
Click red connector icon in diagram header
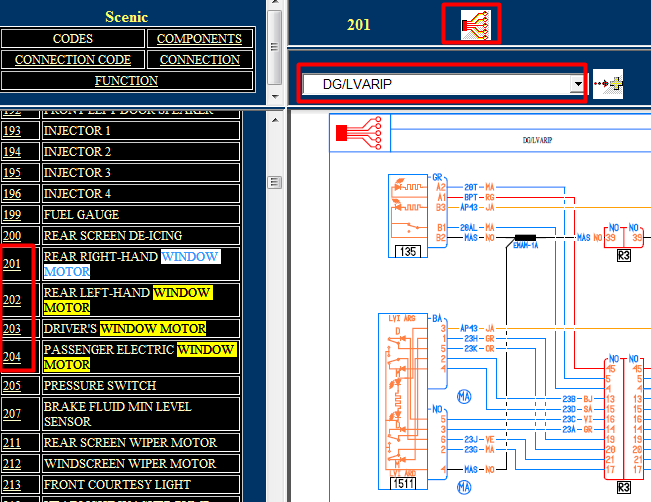[x=359, y=133]
